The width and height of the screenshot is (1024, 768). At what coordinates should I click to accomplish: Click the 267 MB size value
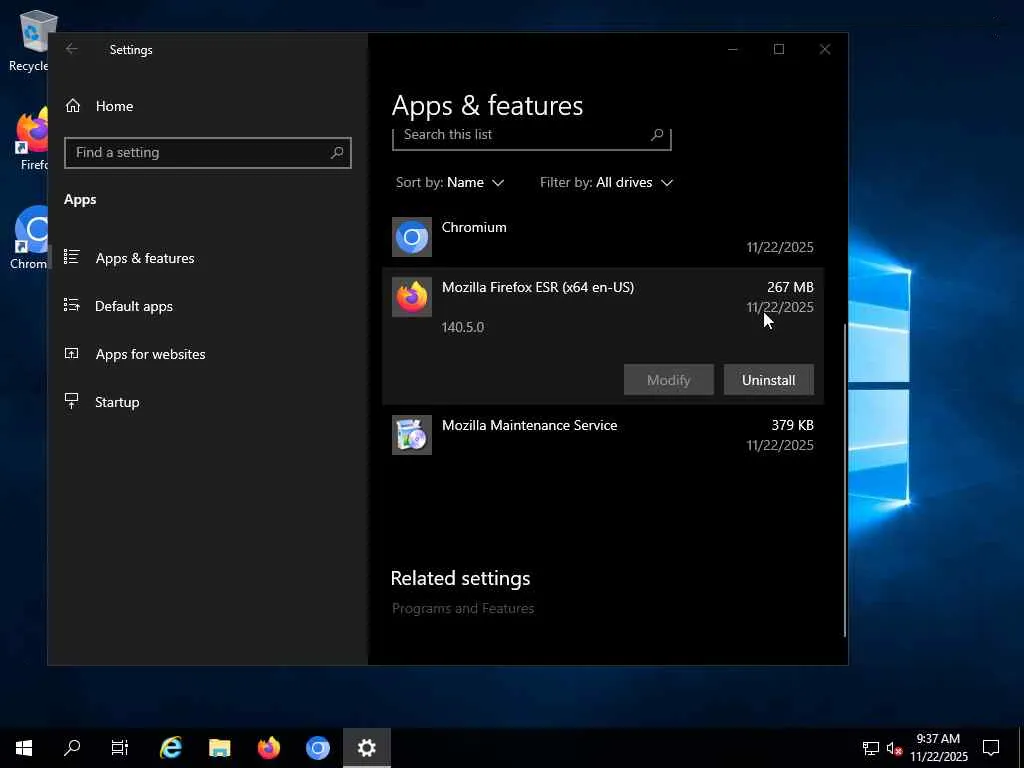pyautogui.click(x=790, y=287)
